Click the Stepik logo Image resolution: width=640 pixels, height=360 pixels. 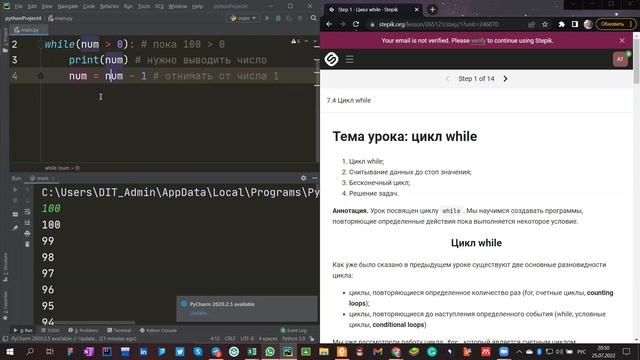pyautogui.click(x=331, y=59)
